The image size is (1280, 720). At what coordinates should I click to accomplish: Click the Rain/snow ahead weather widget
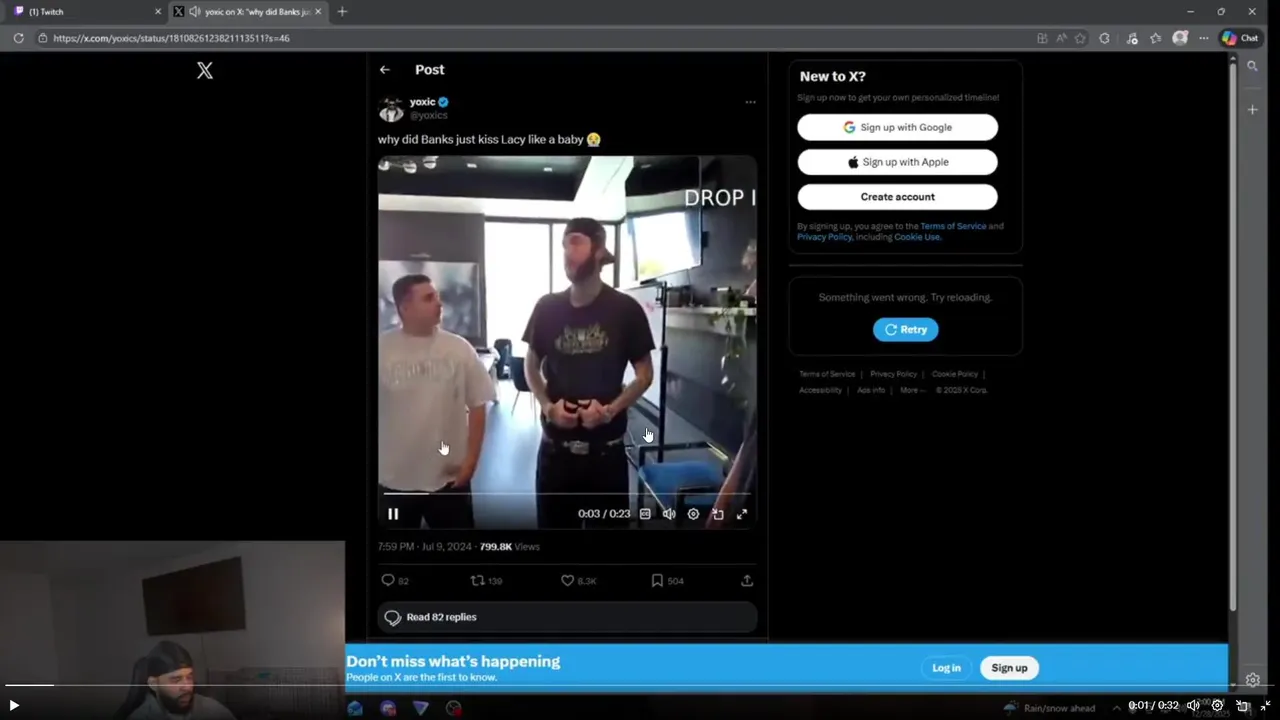point(1049,708)
